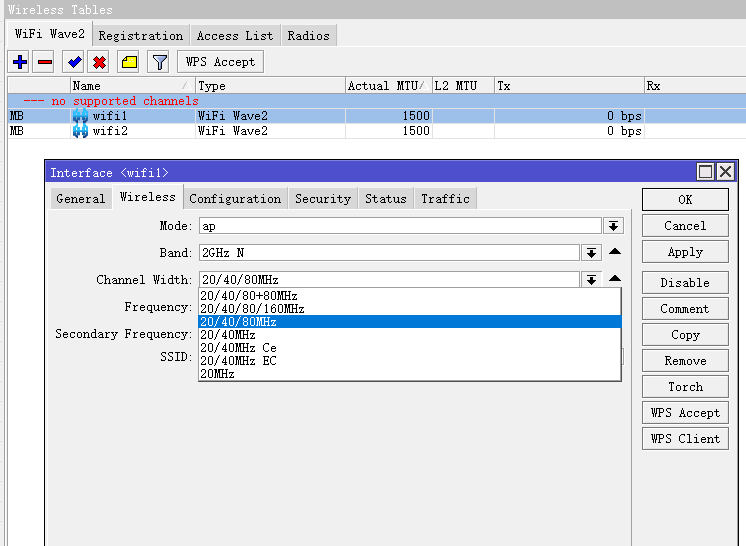Select 20MHz channel width option
The image size is (746, 546).
click(218, 374)
